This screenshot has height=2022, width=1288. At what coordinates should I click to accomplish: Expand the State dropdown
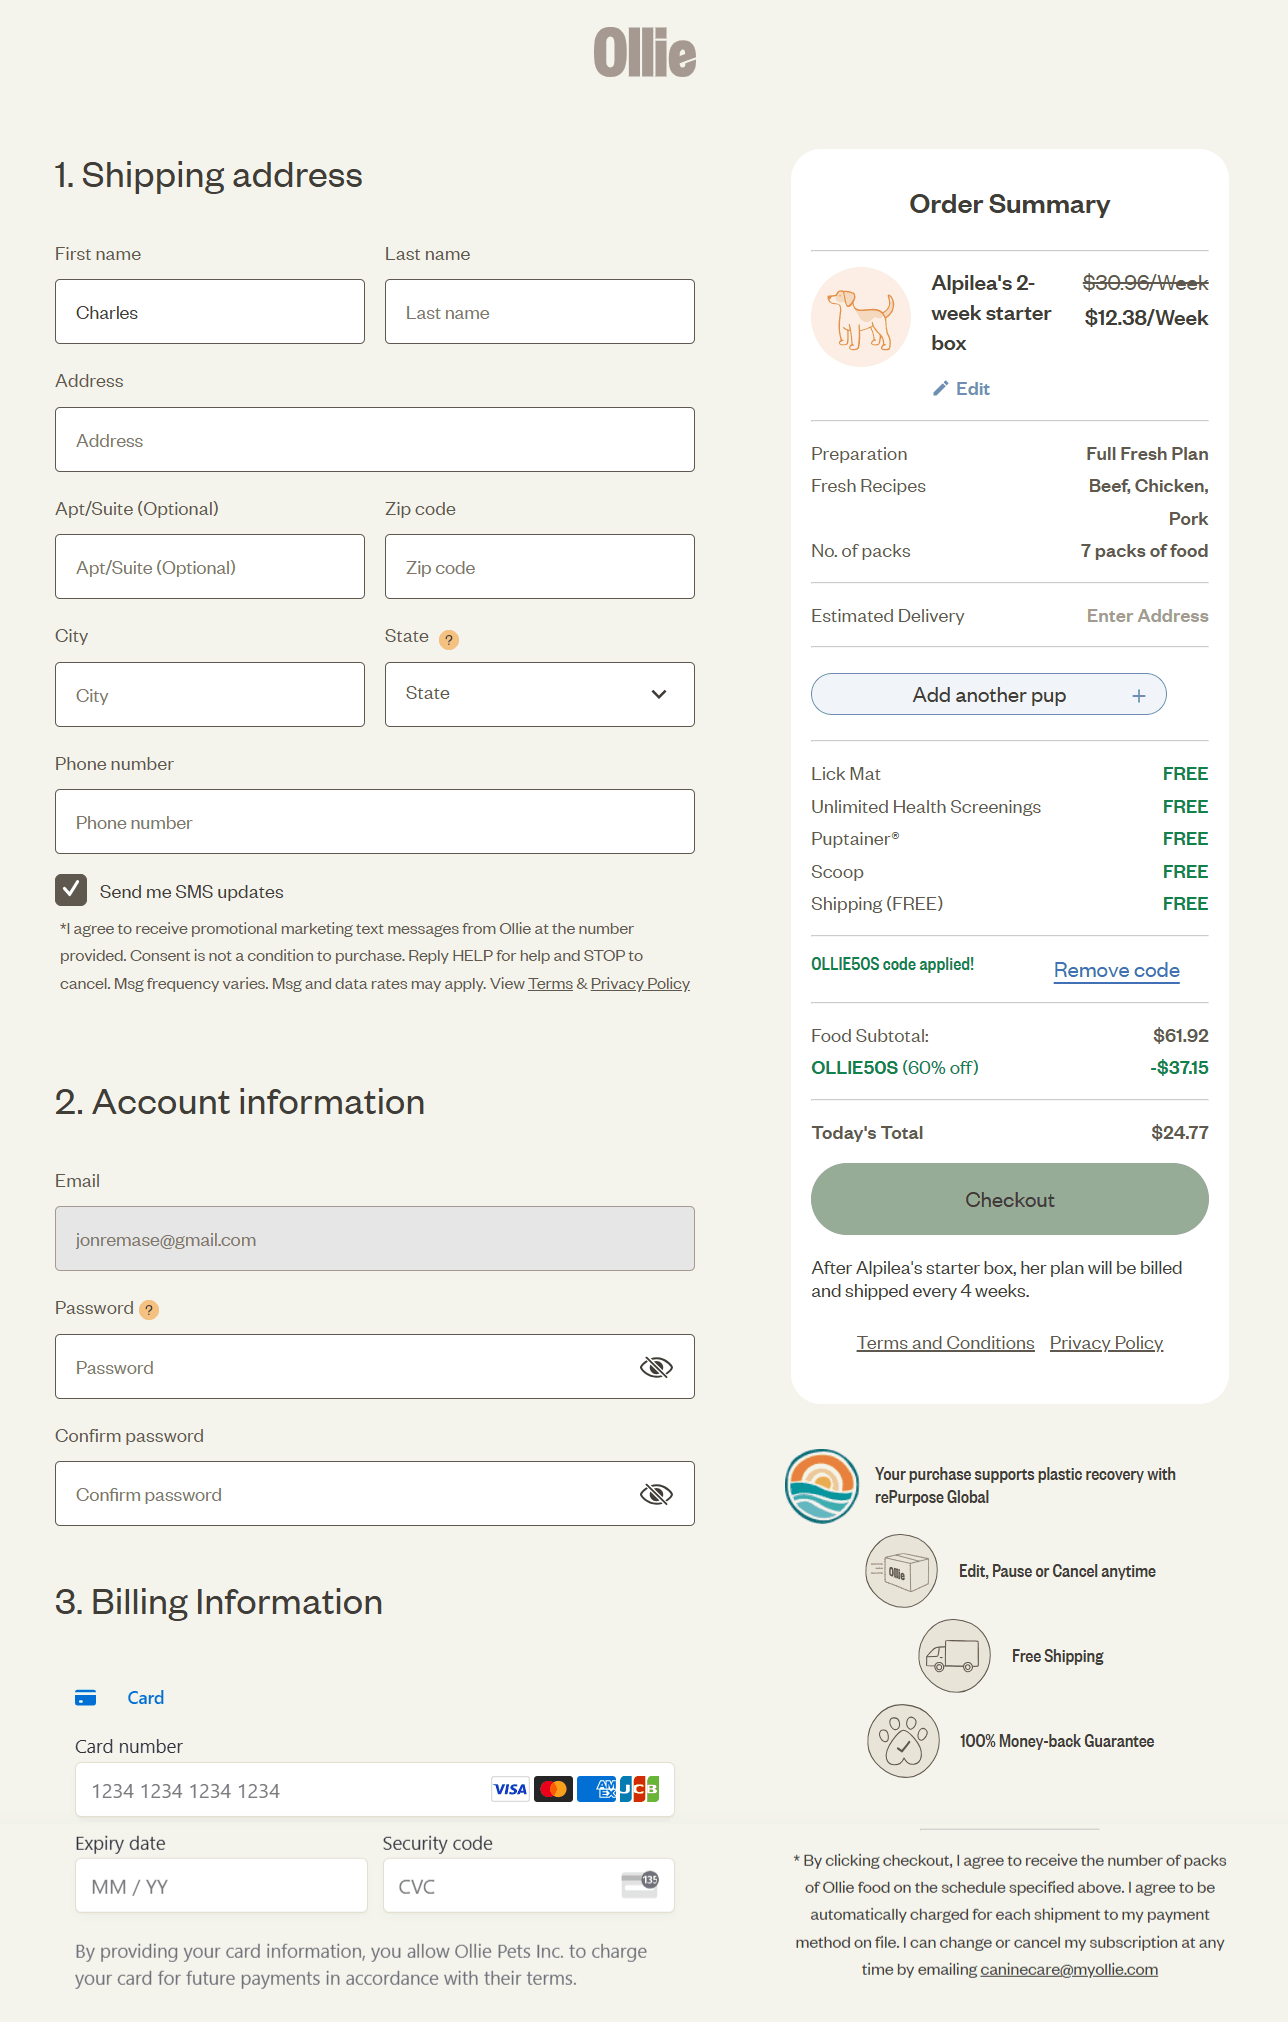540,694
